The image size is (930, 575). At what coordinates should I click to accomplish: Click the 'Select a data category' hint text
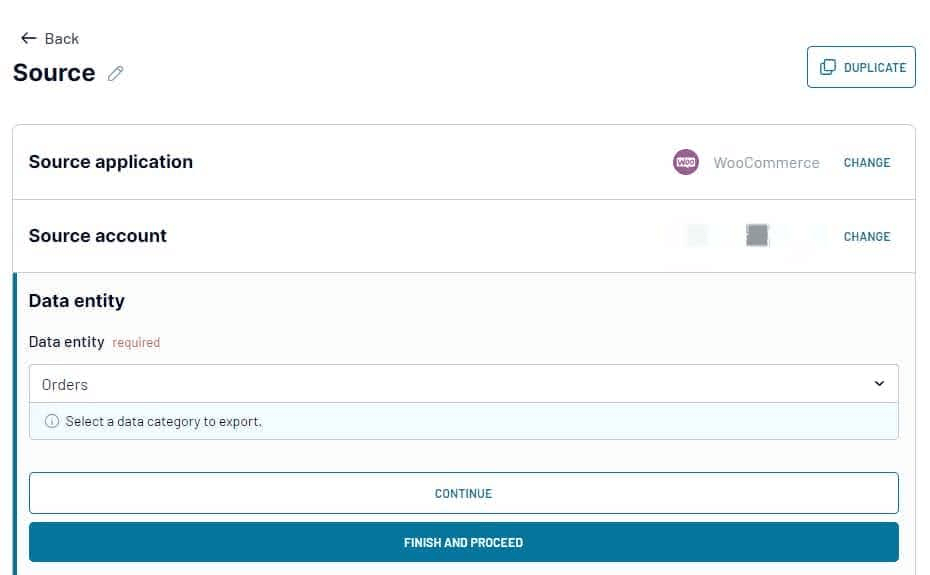point(163,421)
